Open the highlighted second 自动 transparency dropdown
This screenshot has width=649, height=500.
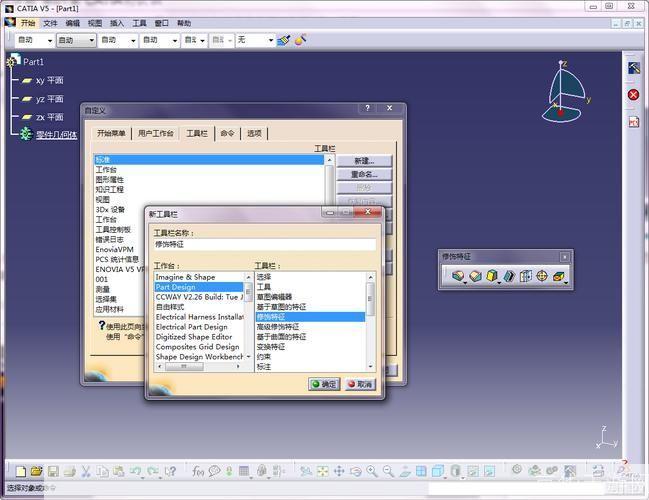[91, 40]
